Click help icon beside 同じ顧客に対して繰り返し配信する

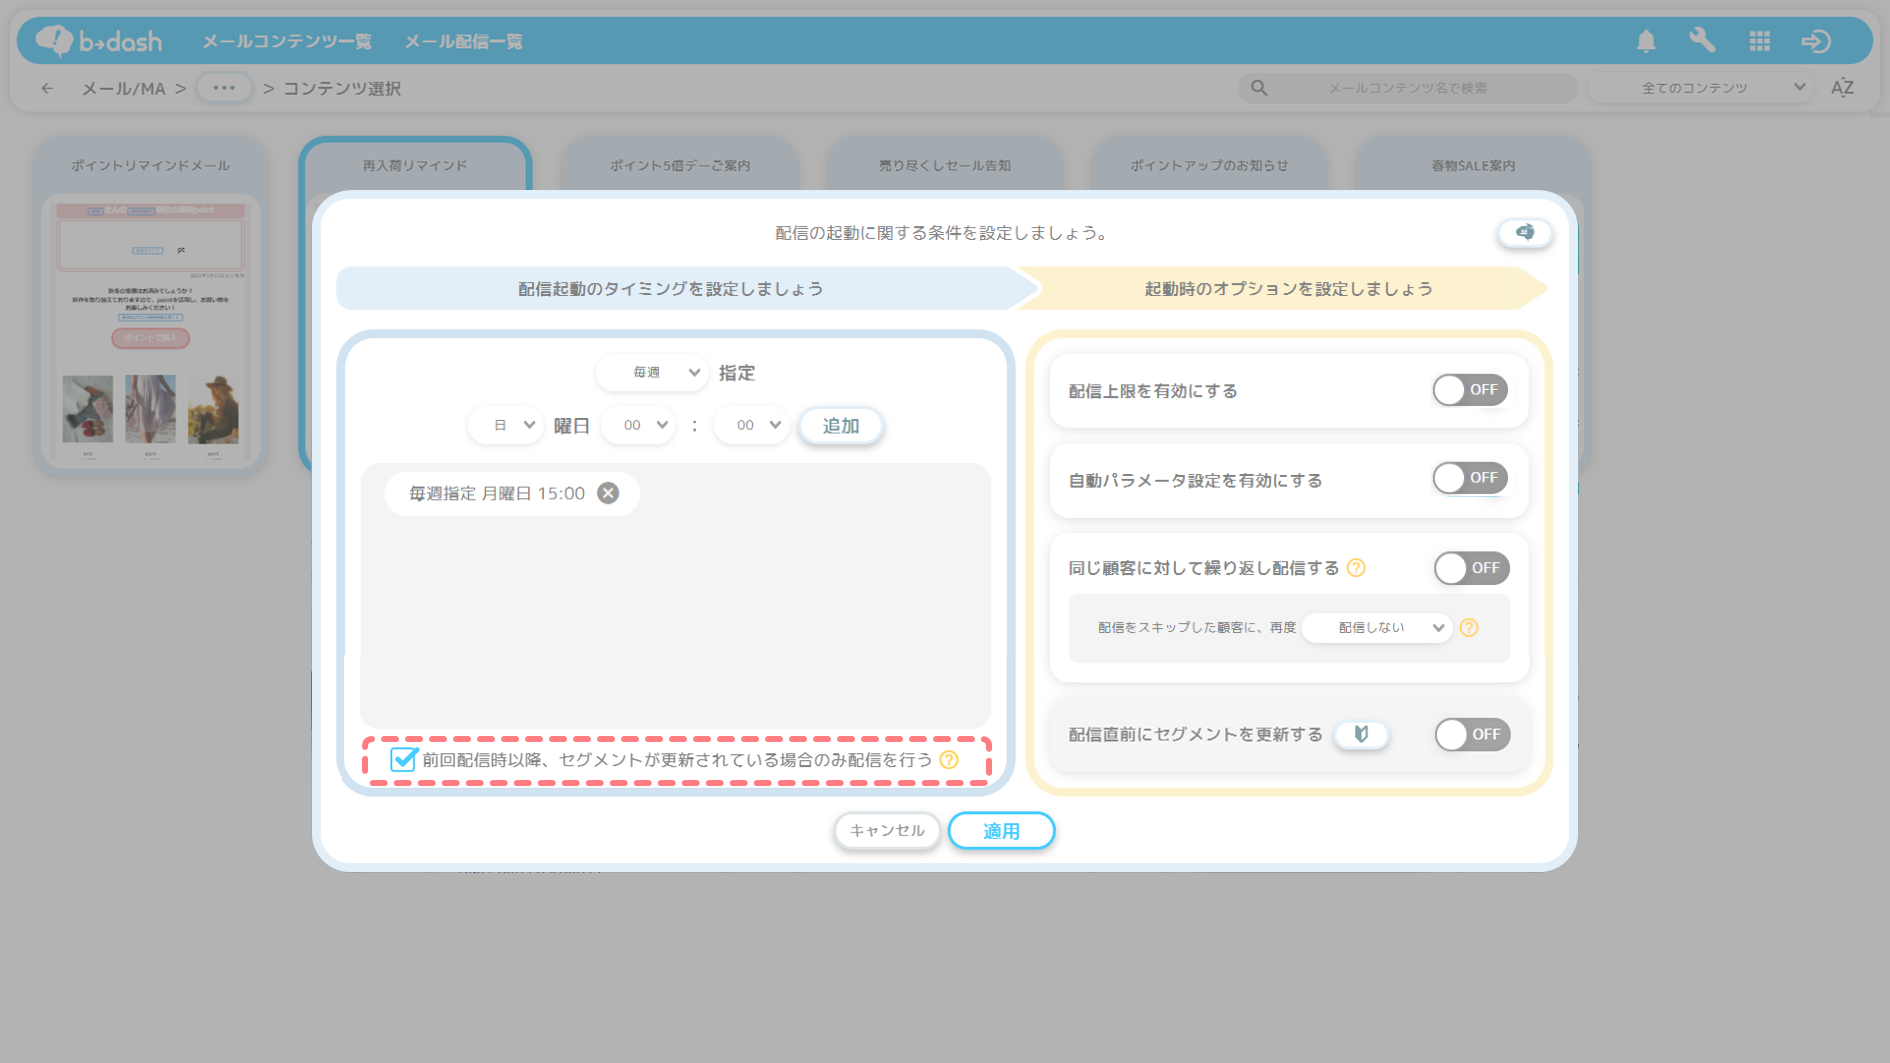pyautogui.click(x=1356, y=568)
